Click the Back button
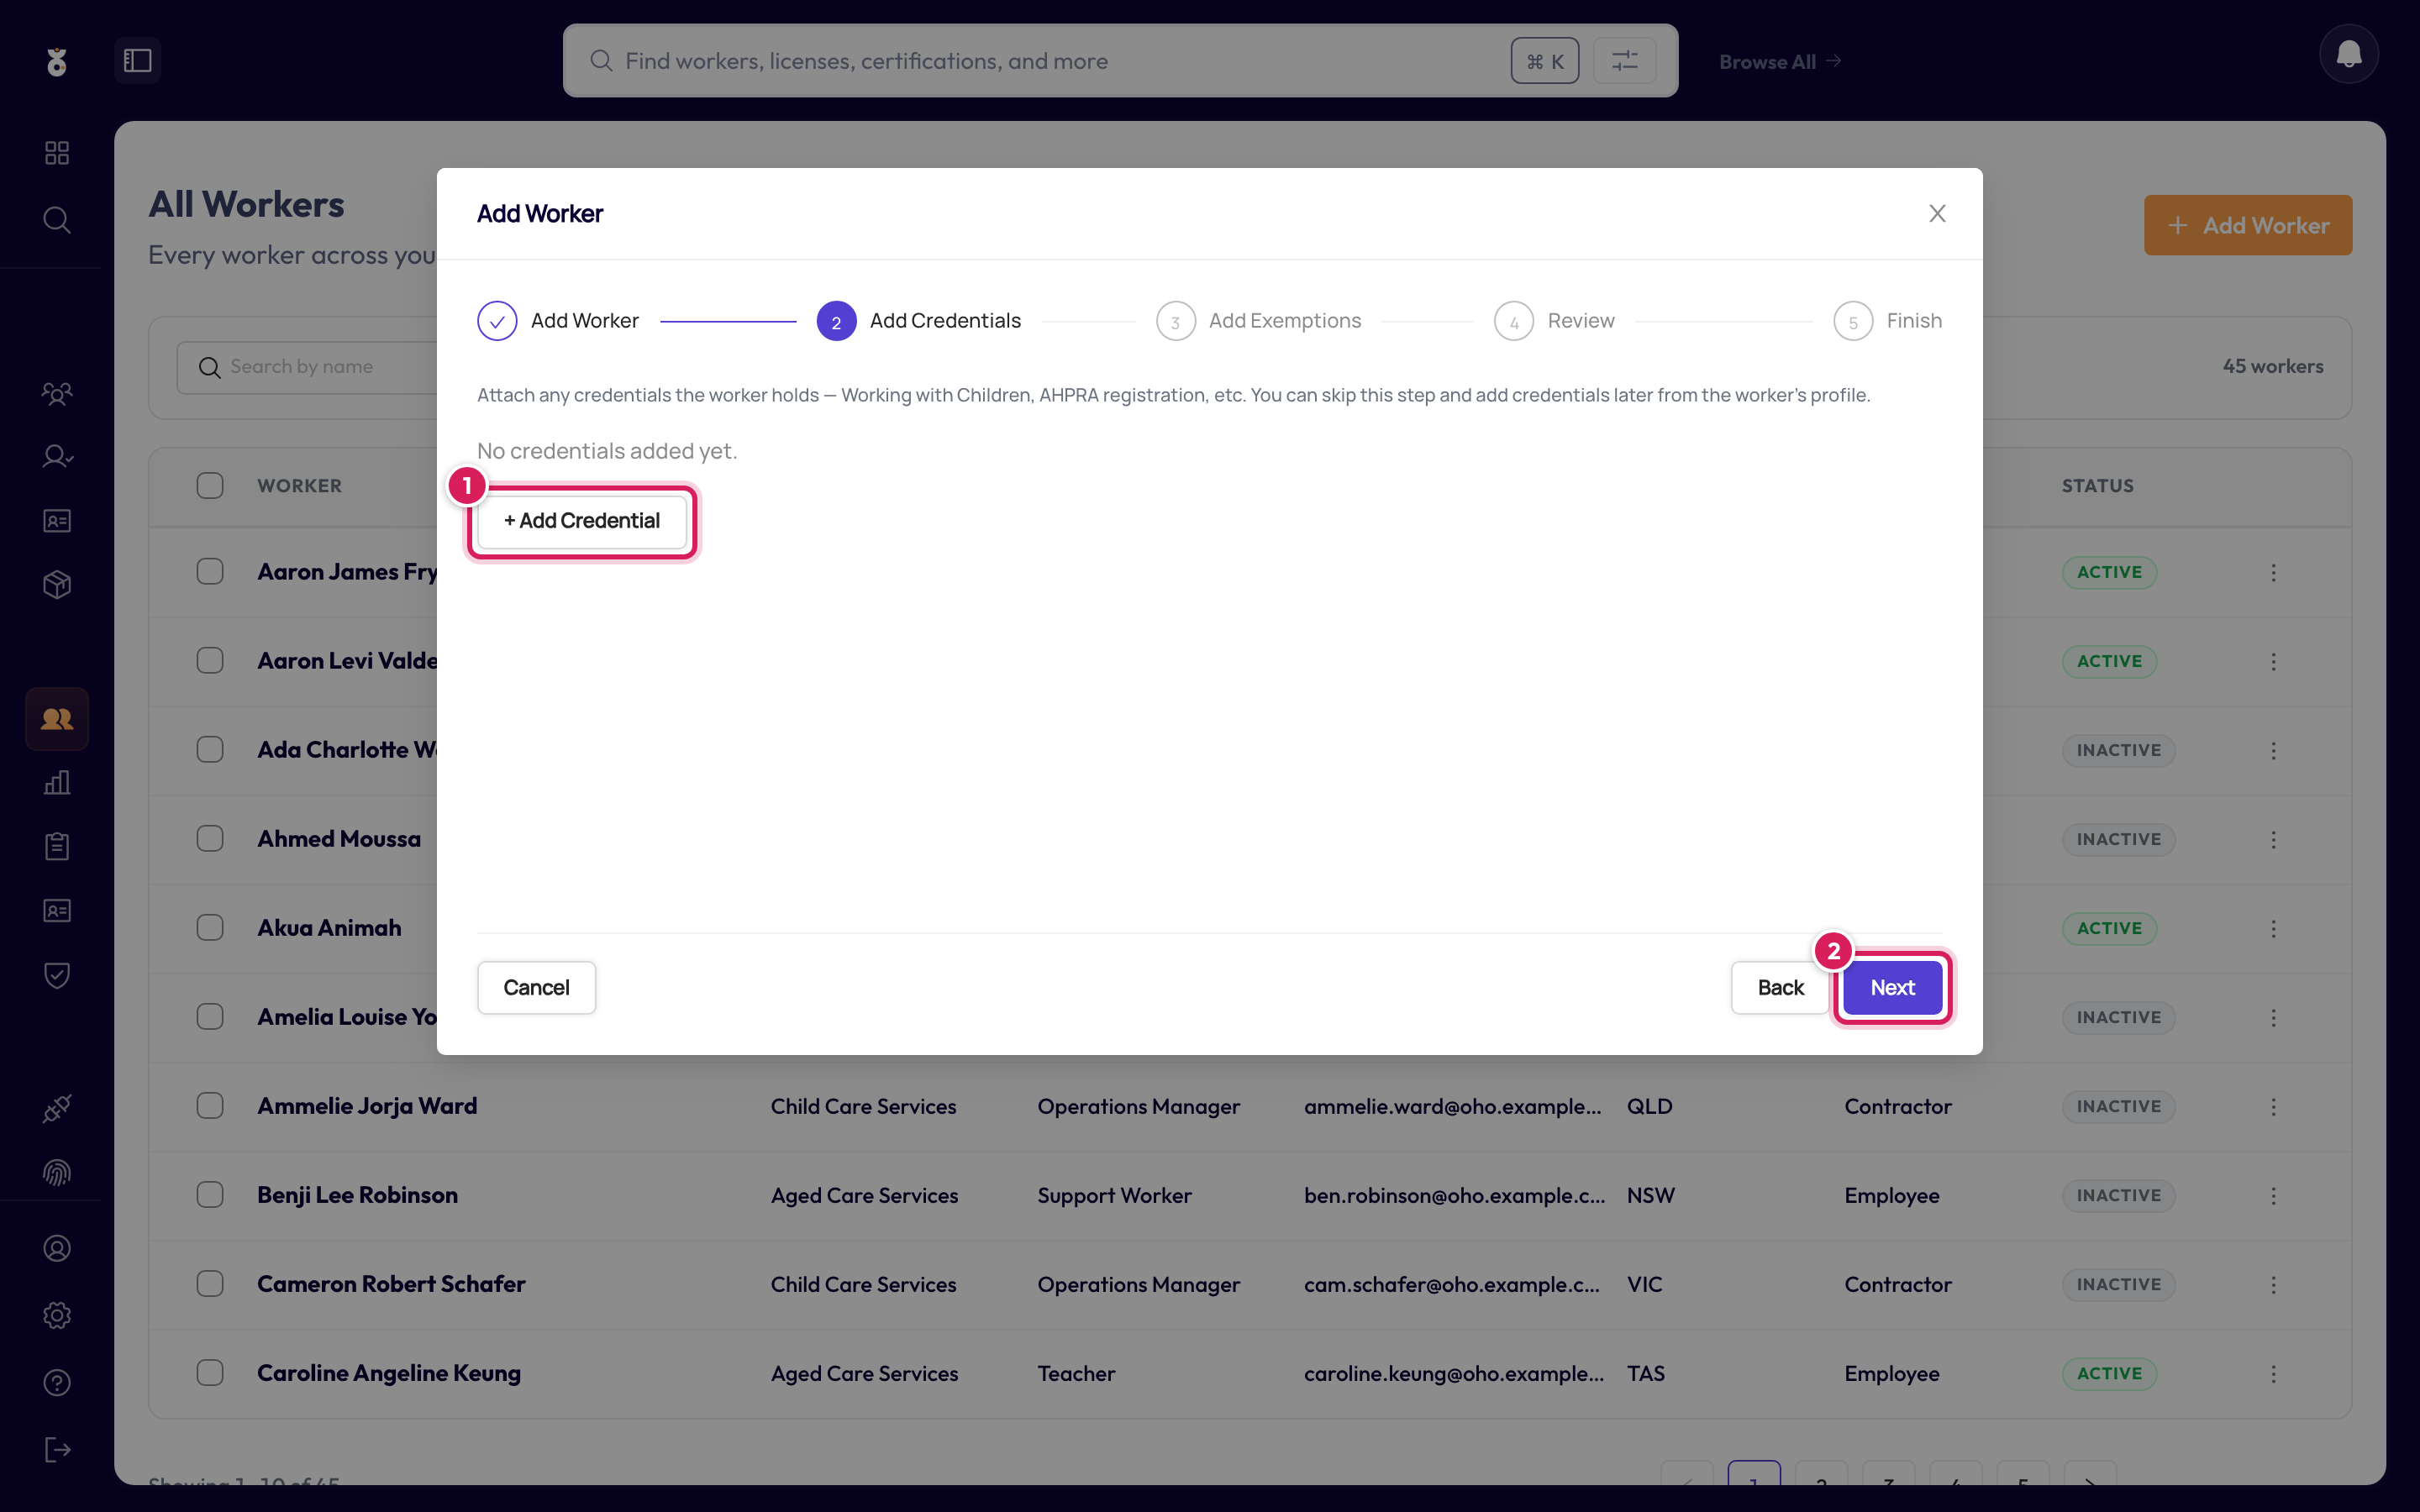This screenshot has width=2420, height=1512. (1780, 988)
